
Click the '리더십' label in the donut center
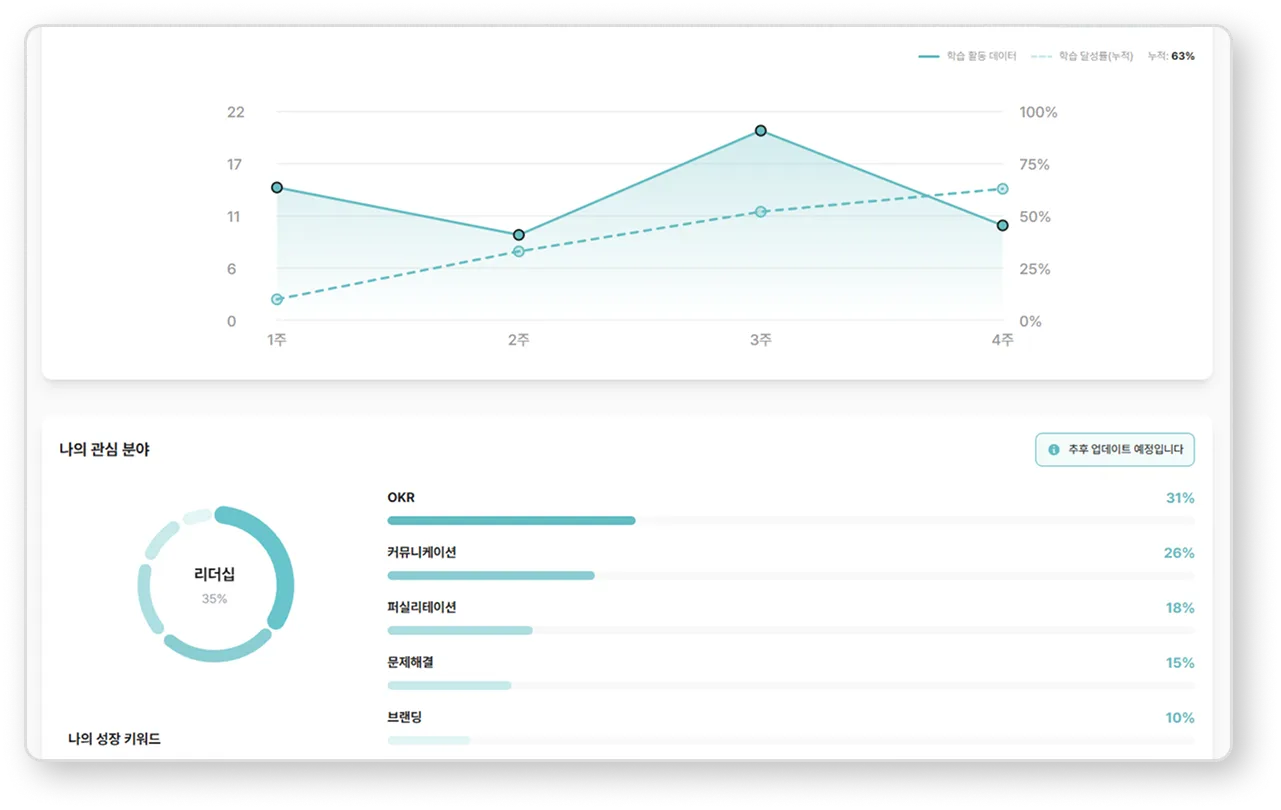click(215, 575)
